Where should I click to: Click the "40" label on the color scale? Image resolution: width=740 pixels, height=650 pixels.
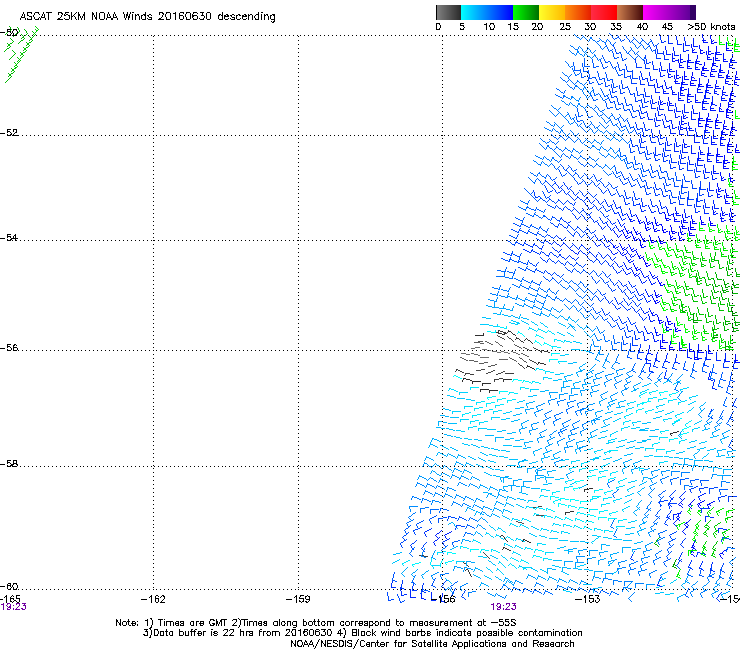pyautogui.click(x=642, y=27)
